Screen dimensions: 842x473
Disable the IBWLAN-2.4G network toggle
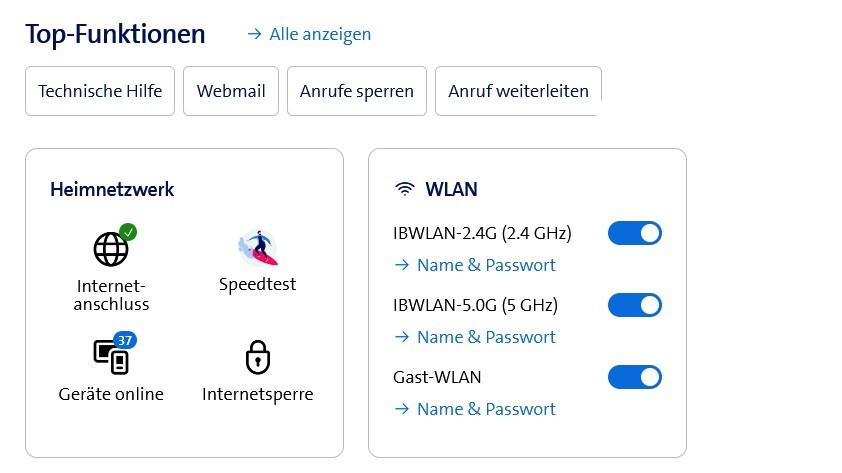635,233
